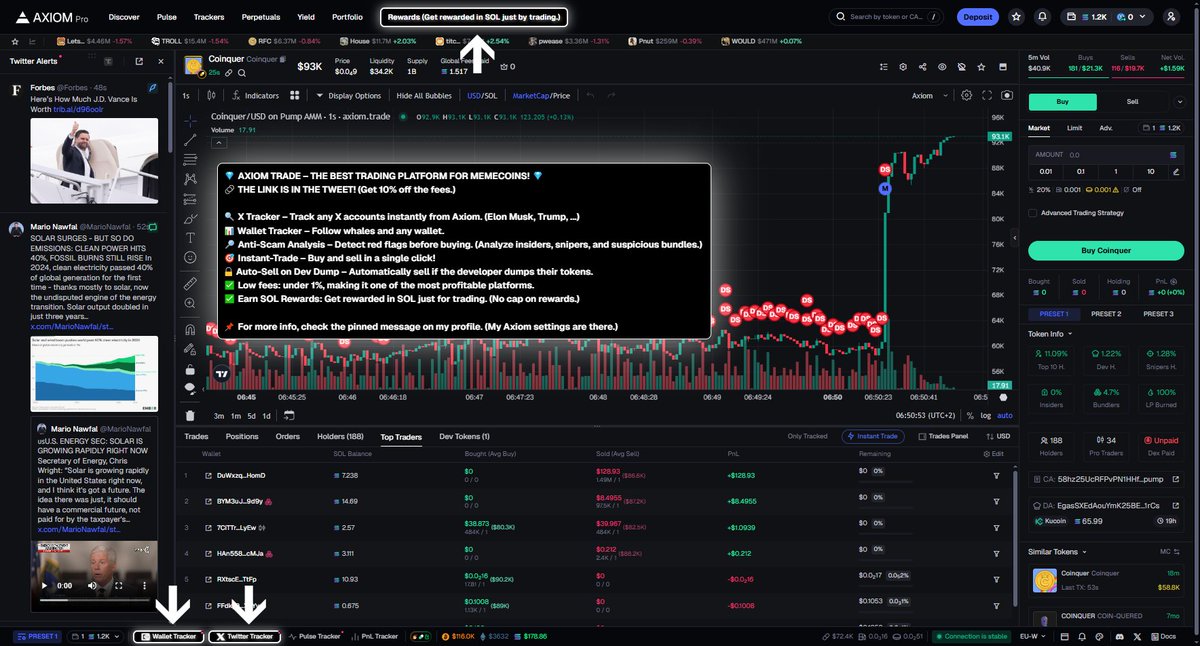Focus the search by token field
Viewport: 1200px width, 646px height.
click(x=886, y=17)
